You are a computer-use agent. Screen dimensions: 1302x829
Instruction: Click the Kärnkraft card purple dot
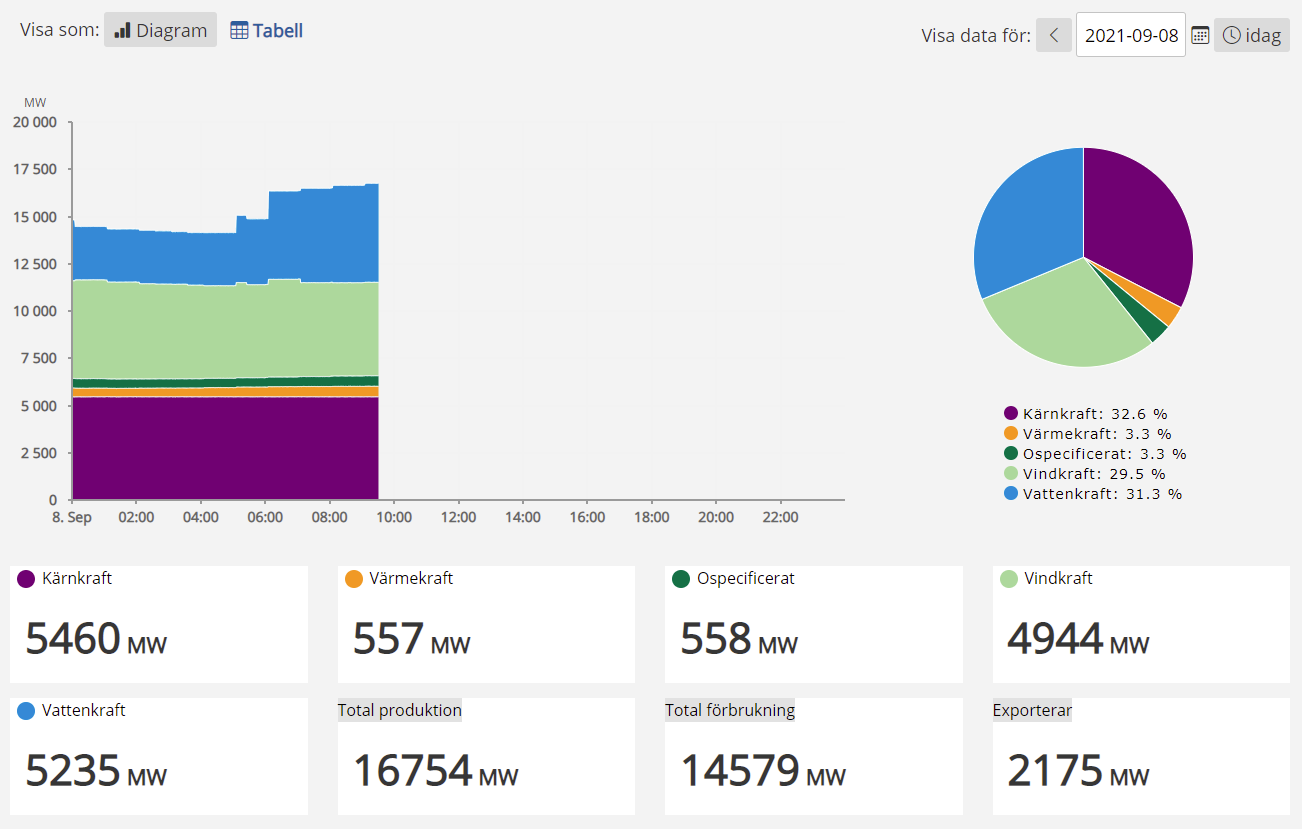(x=26, y=579)
